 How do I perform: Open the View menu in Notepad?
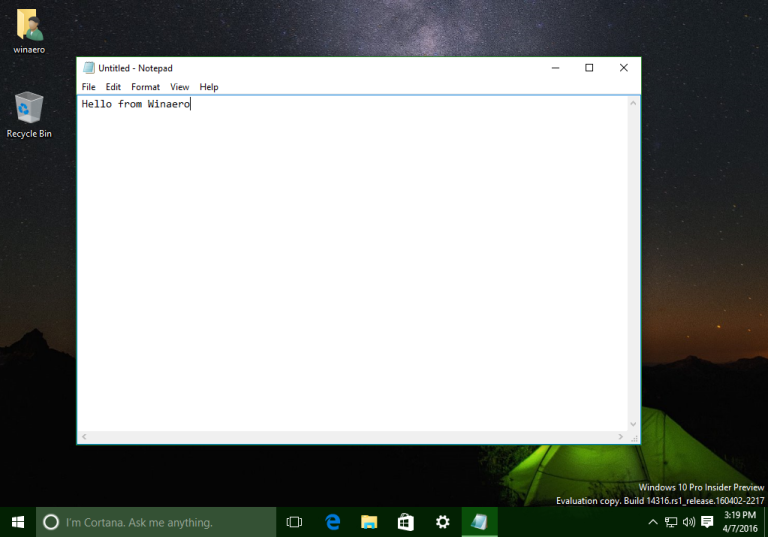(180, 87)
